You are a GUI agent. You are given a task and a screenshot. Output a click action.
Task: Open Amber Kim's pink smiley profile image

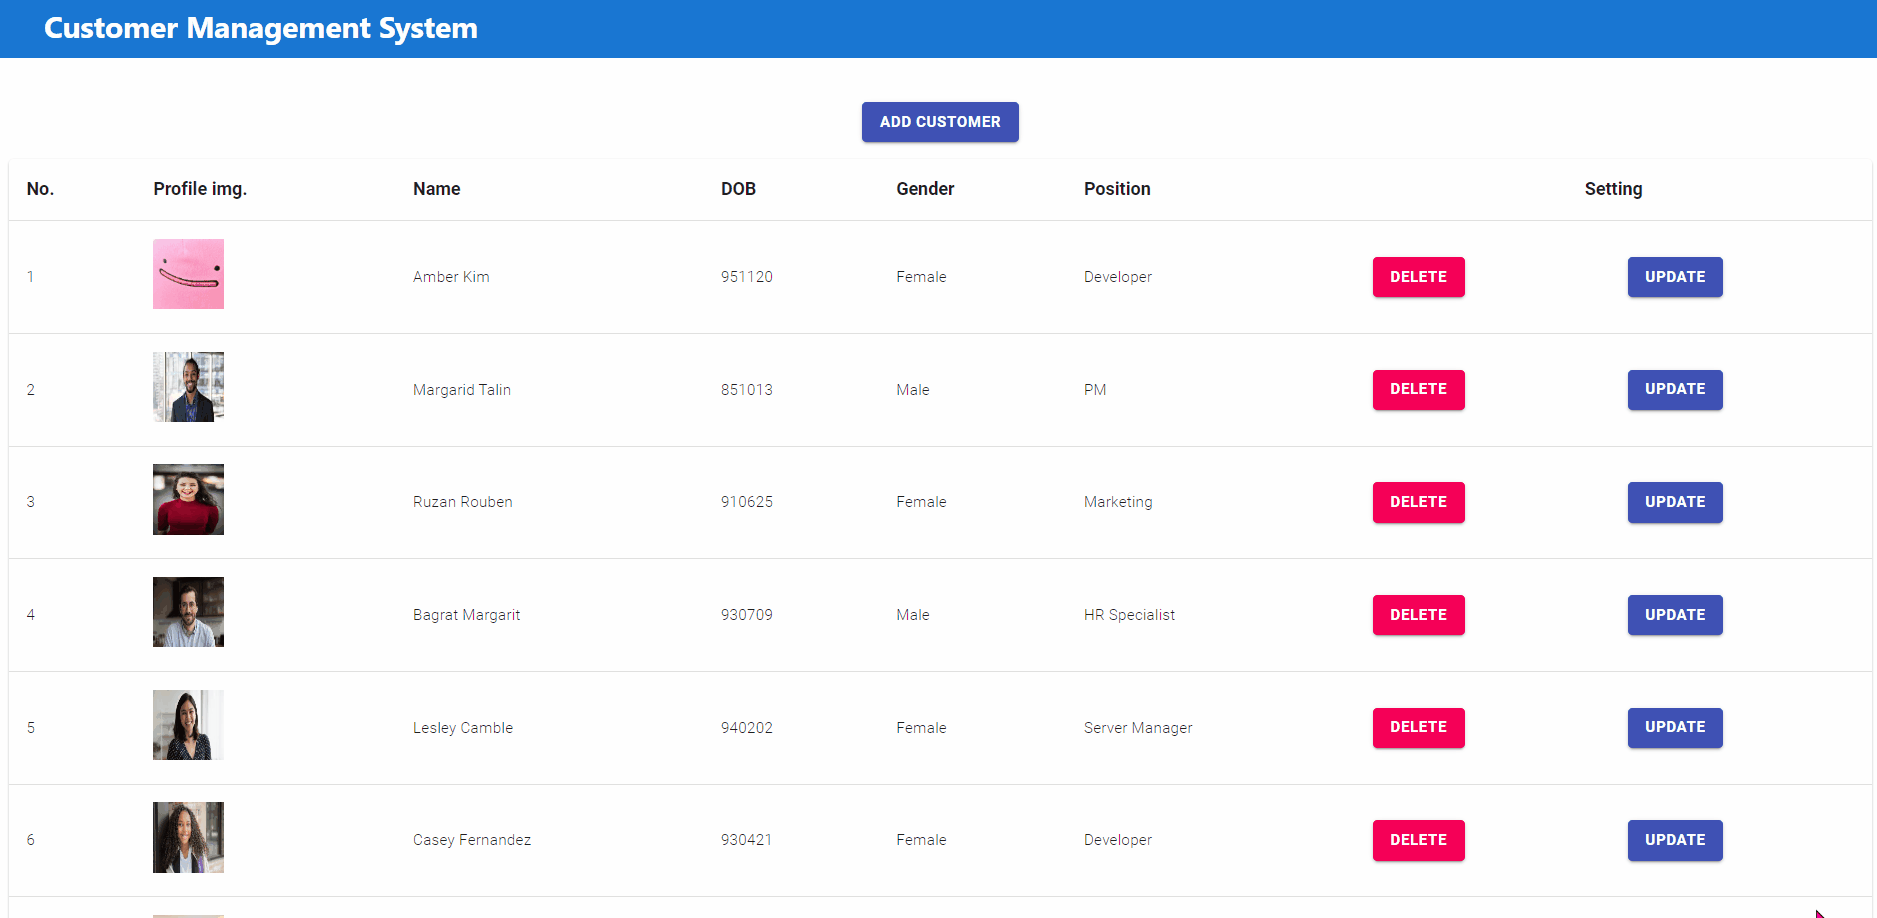pyautogui.click(x=188, y=274)
